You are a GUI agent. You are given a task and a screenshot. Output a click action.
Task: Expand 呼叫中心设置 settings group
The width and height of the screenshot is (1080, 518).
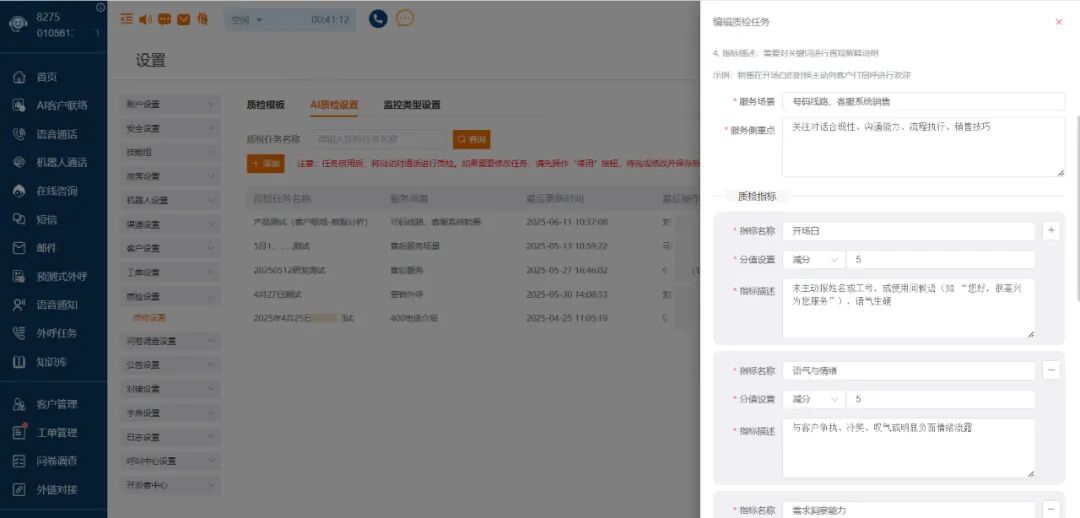click(170, 461)
